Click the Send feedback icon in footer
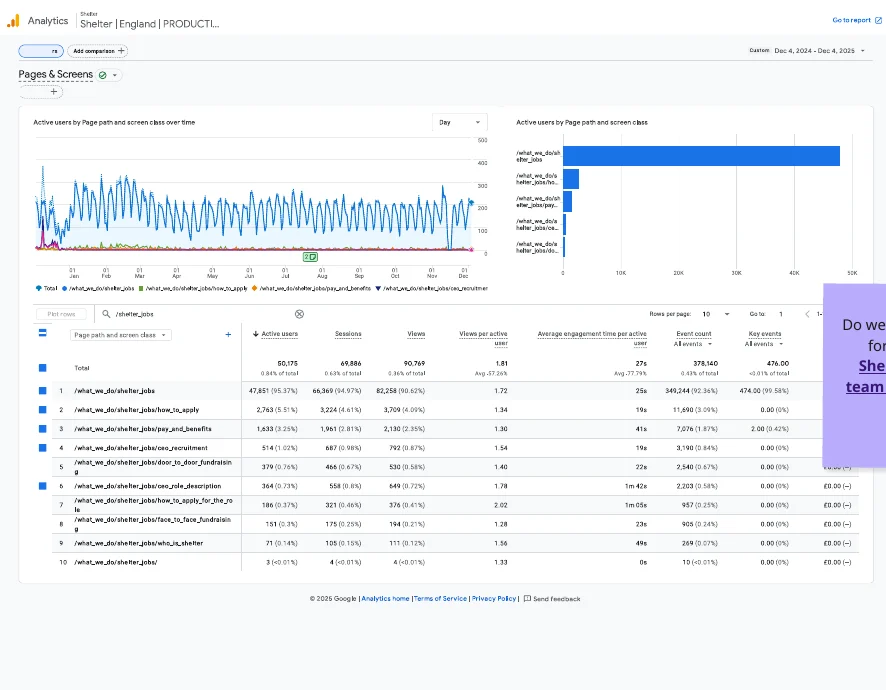The height and width of the screenshot is (690, 886). (x=527, y=598)
